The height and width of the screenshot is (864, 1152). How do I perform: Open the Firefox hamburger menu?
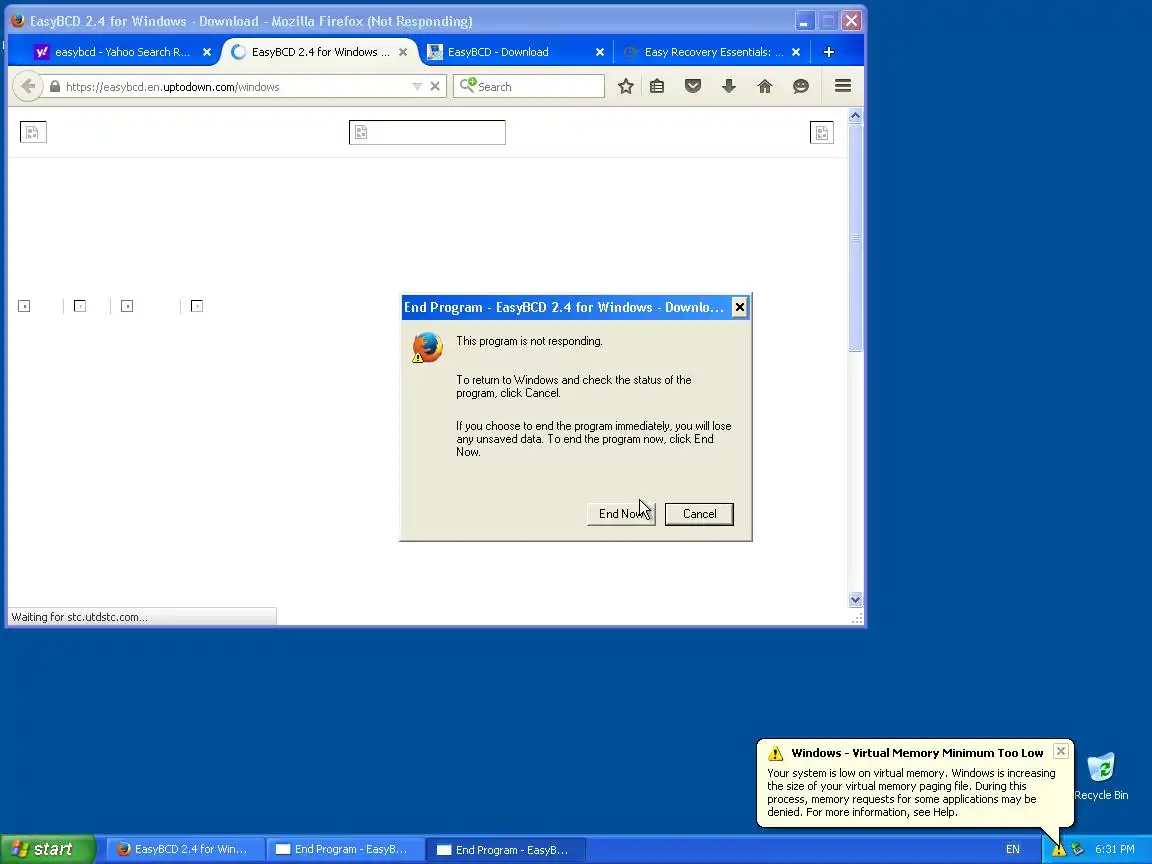(x=843, y=86)
